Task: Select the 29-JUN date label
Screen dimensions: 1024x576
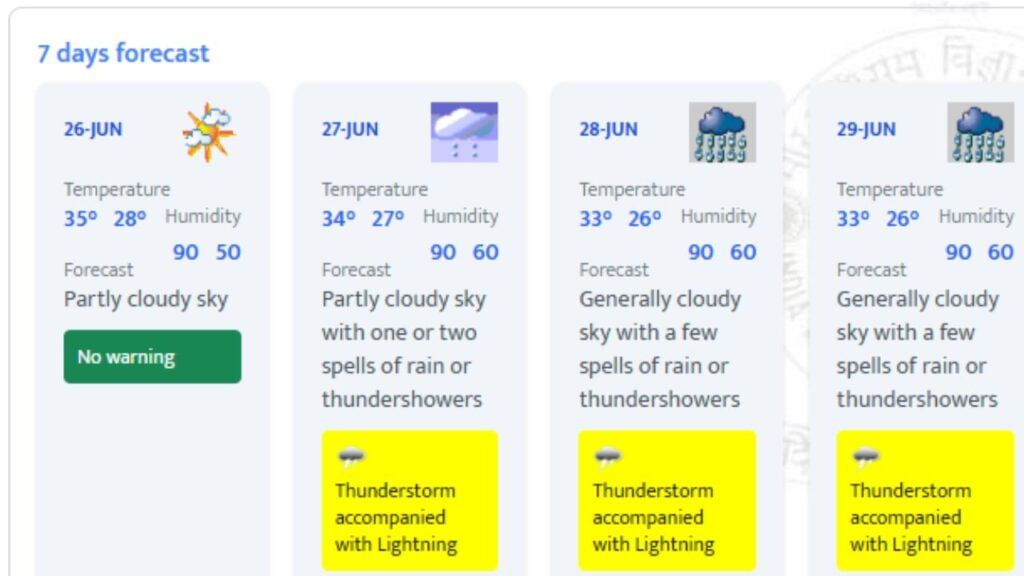Action: point(866,129)
